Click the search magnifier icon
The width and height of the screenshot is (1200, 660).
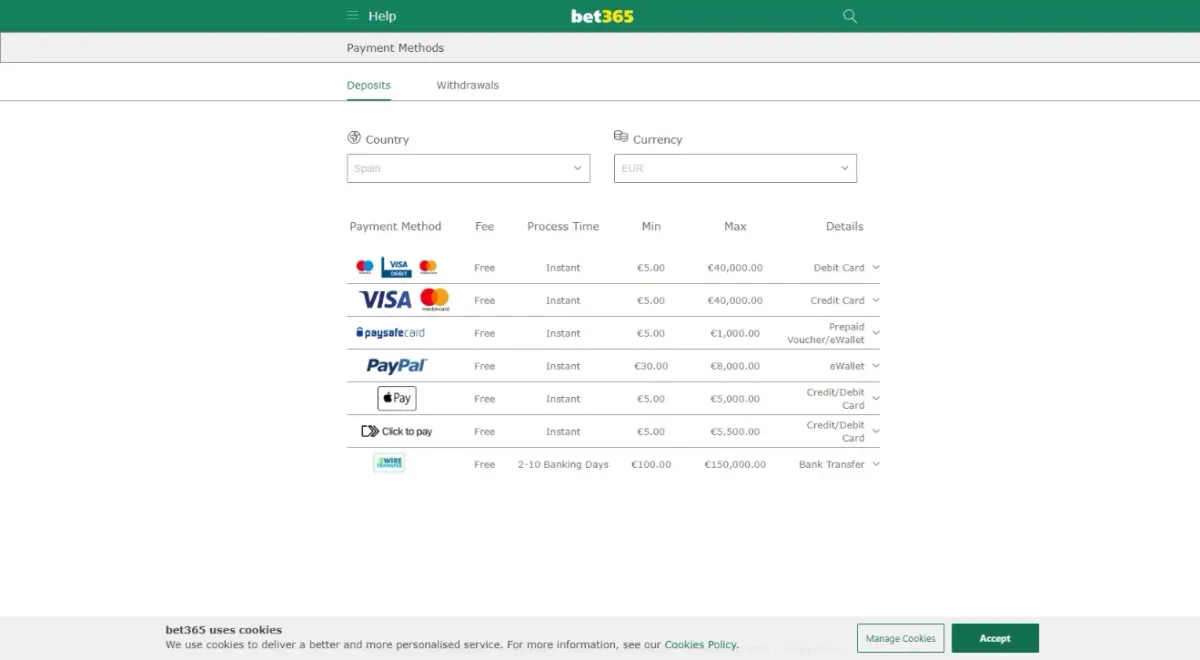point(850,16)
